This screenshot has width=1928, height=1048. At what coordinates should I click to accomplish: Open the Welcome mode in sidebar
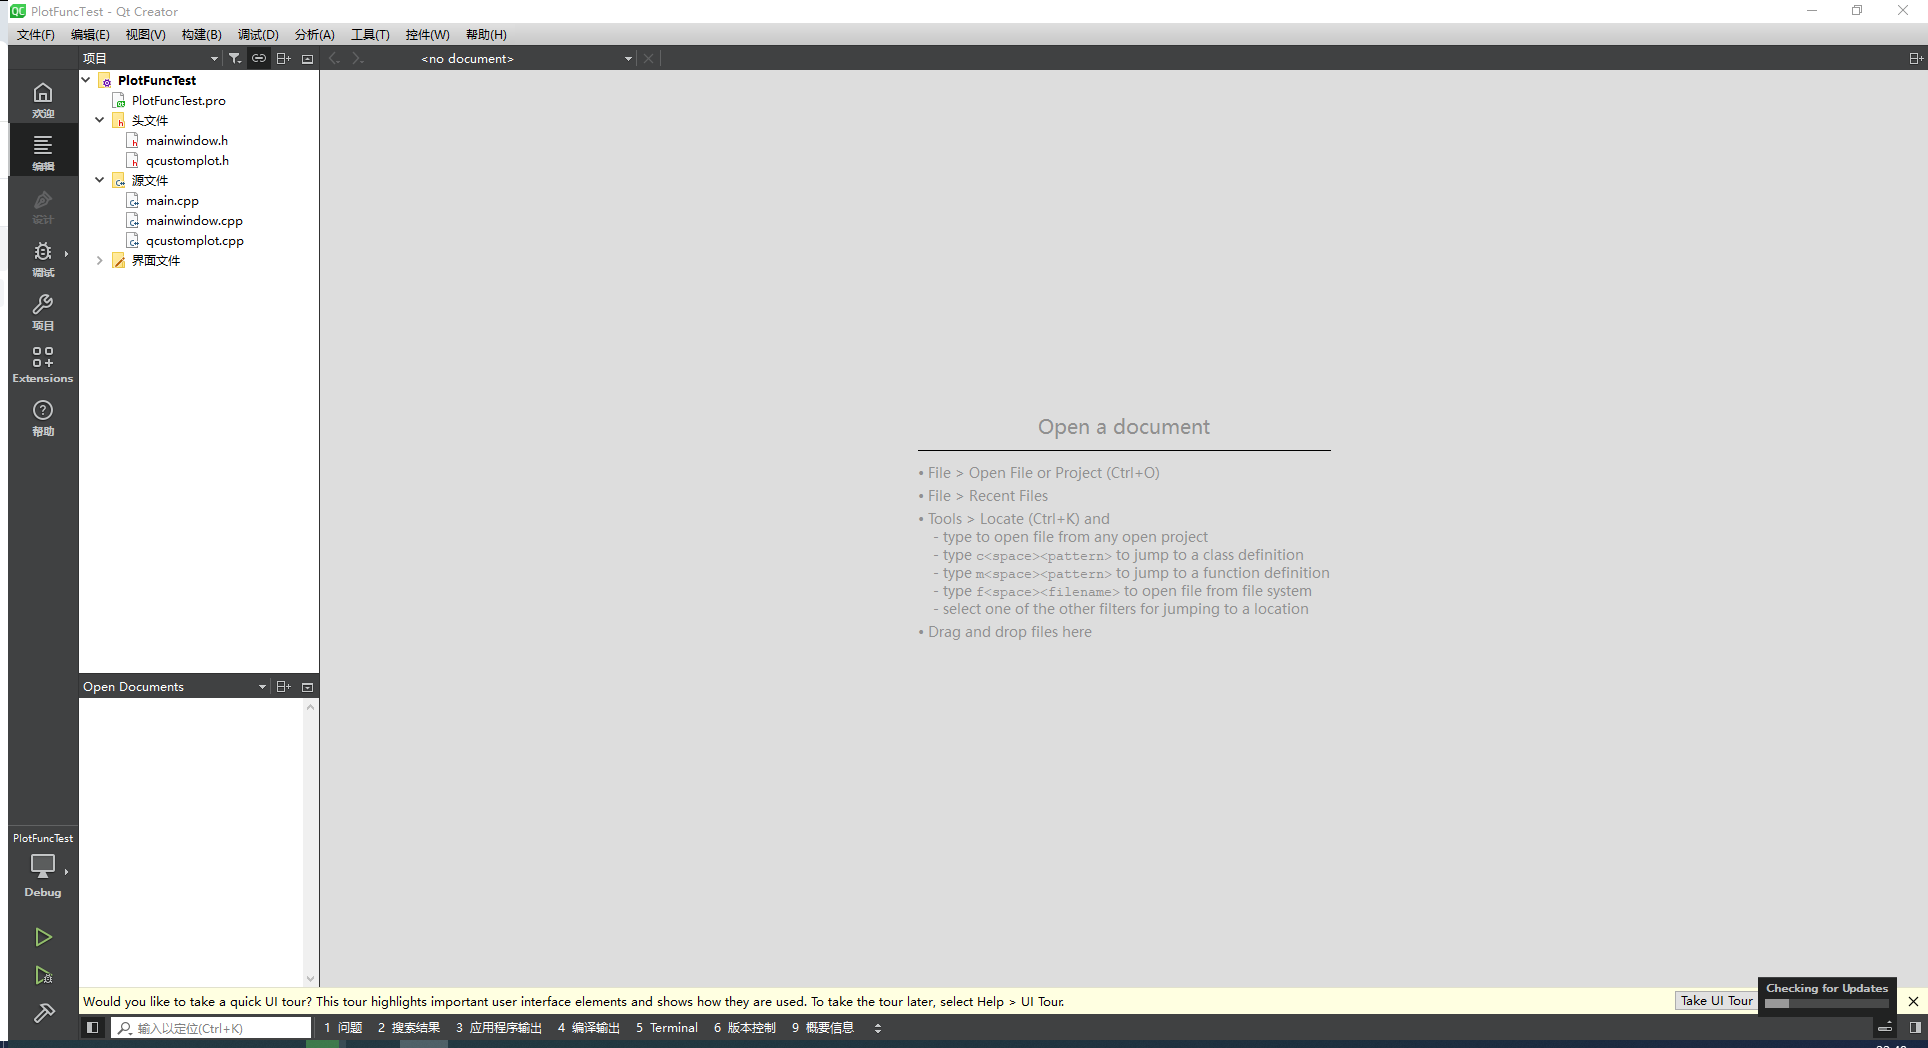coord(42,99)
